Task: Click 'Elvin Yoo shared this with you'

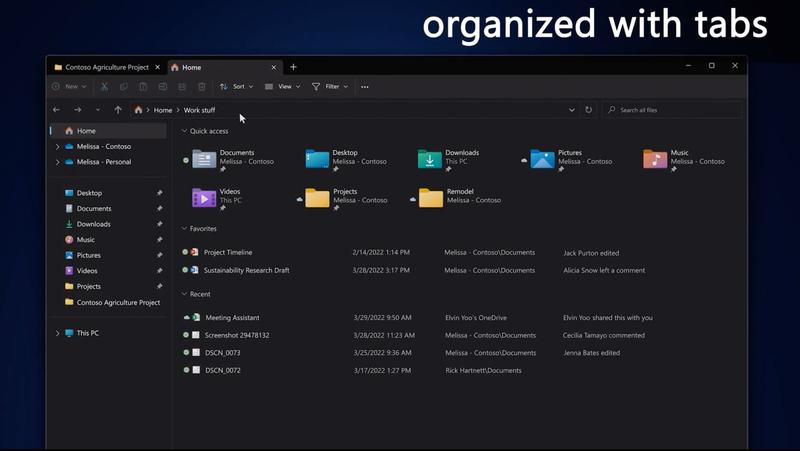Action: (608, 317)
